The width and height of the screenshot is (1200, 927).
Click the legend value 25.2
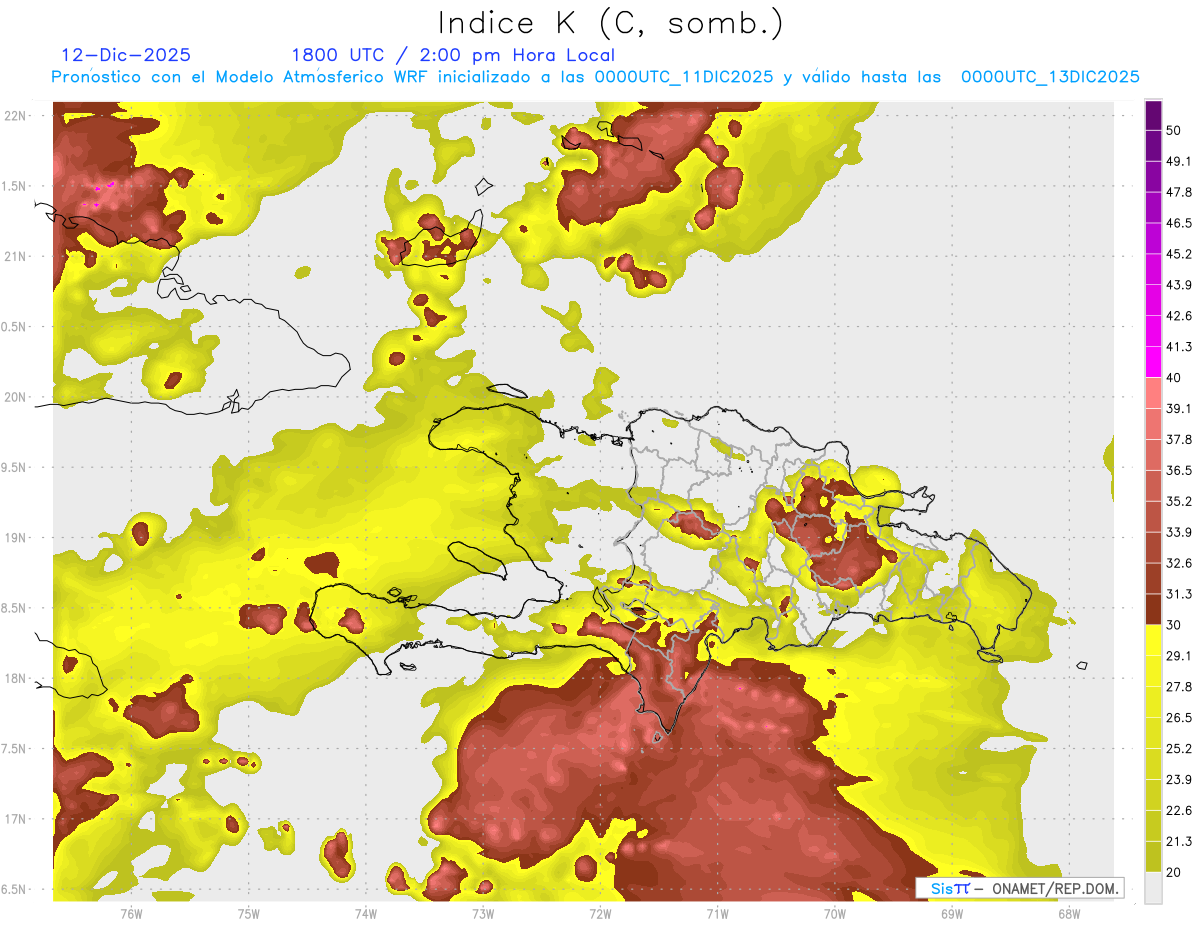click(x=1179, y=748)
